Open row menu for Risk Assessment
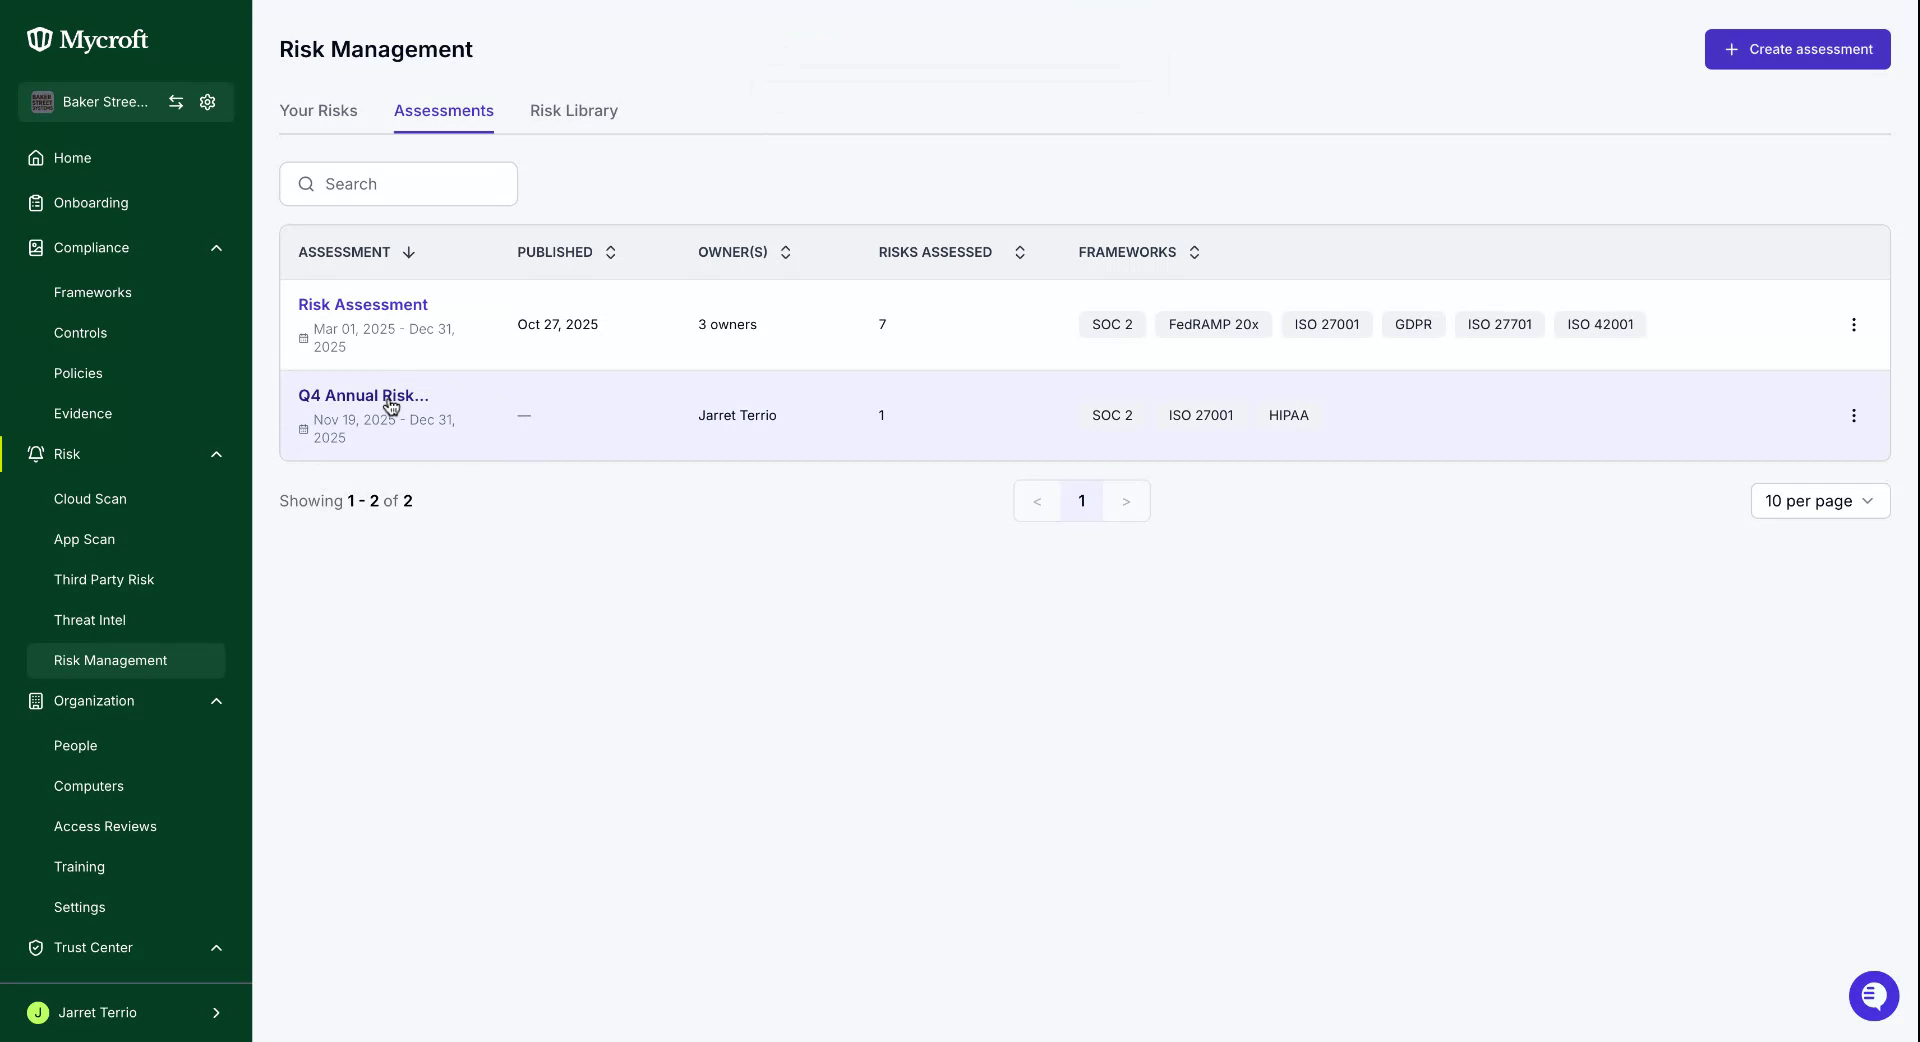This screenshot has height=1042, width=1920. 1853,325
